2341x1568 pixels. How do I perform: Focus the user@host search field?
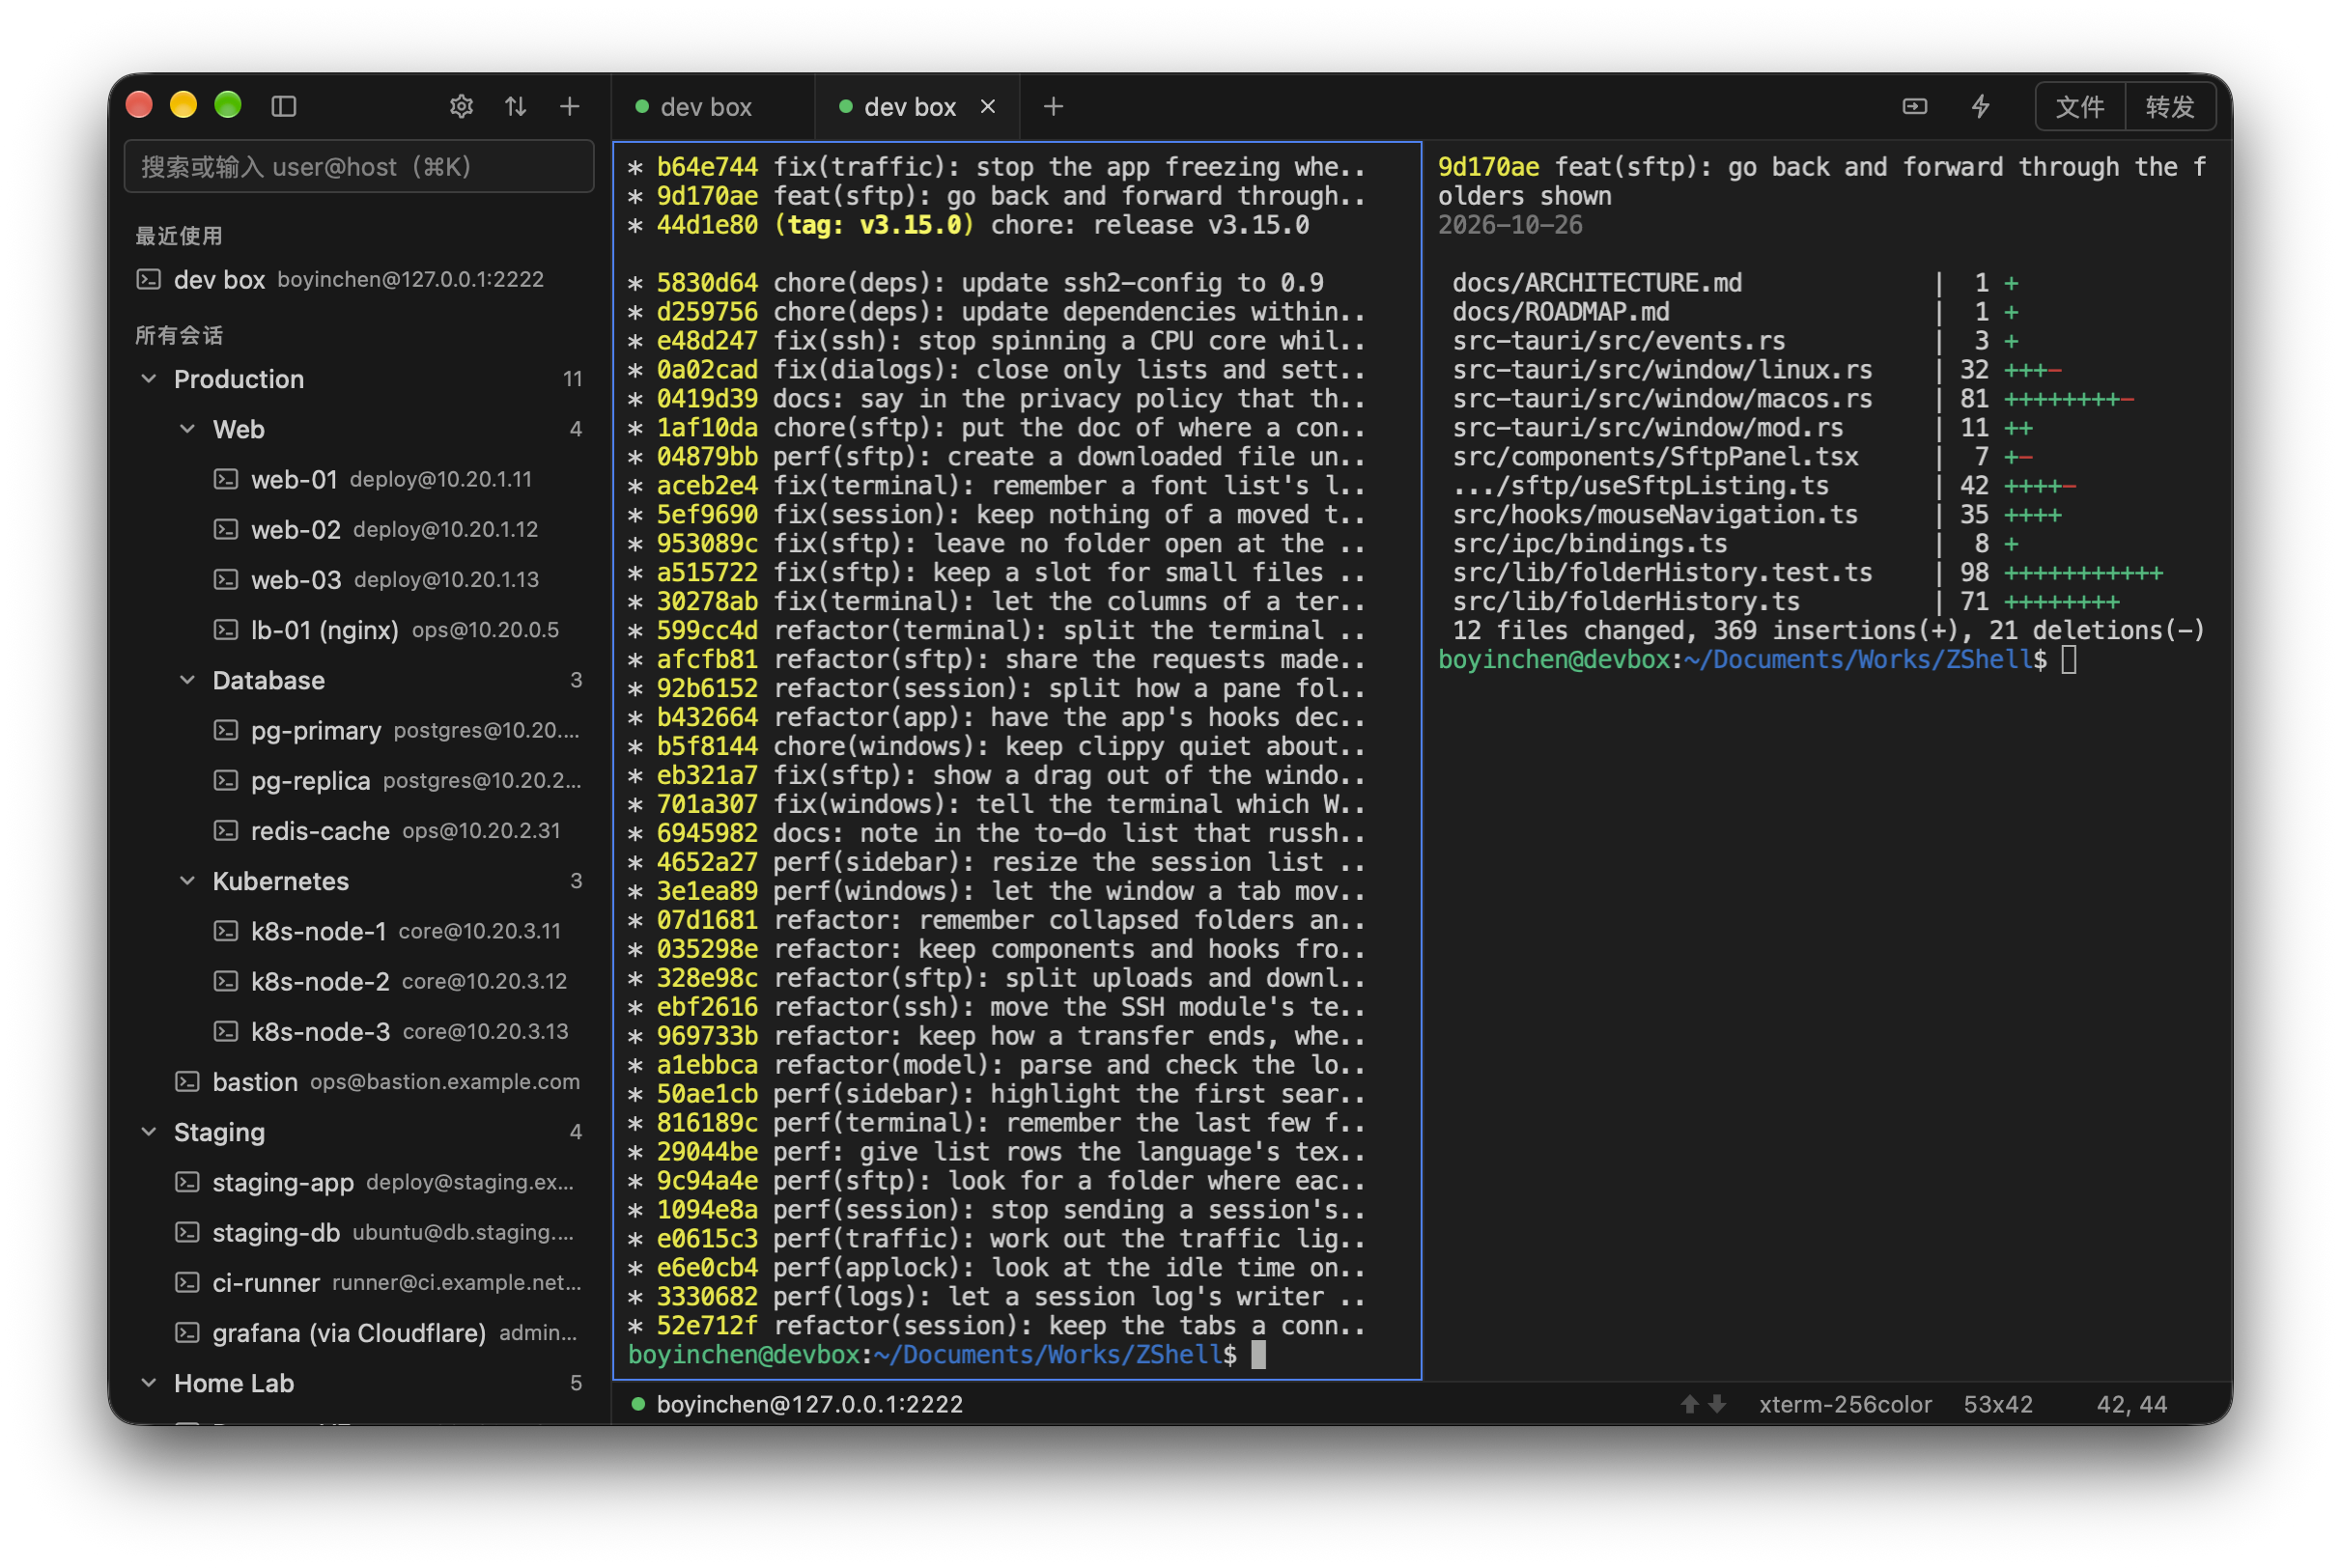[x=359, y=166]
